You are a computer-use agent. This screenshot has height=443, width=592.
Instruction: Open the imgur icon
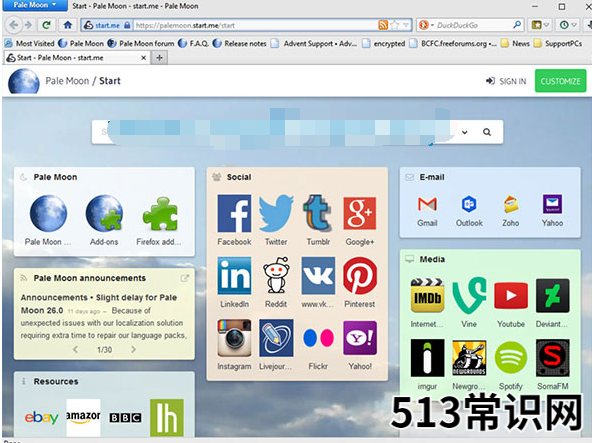click(427, 358)
